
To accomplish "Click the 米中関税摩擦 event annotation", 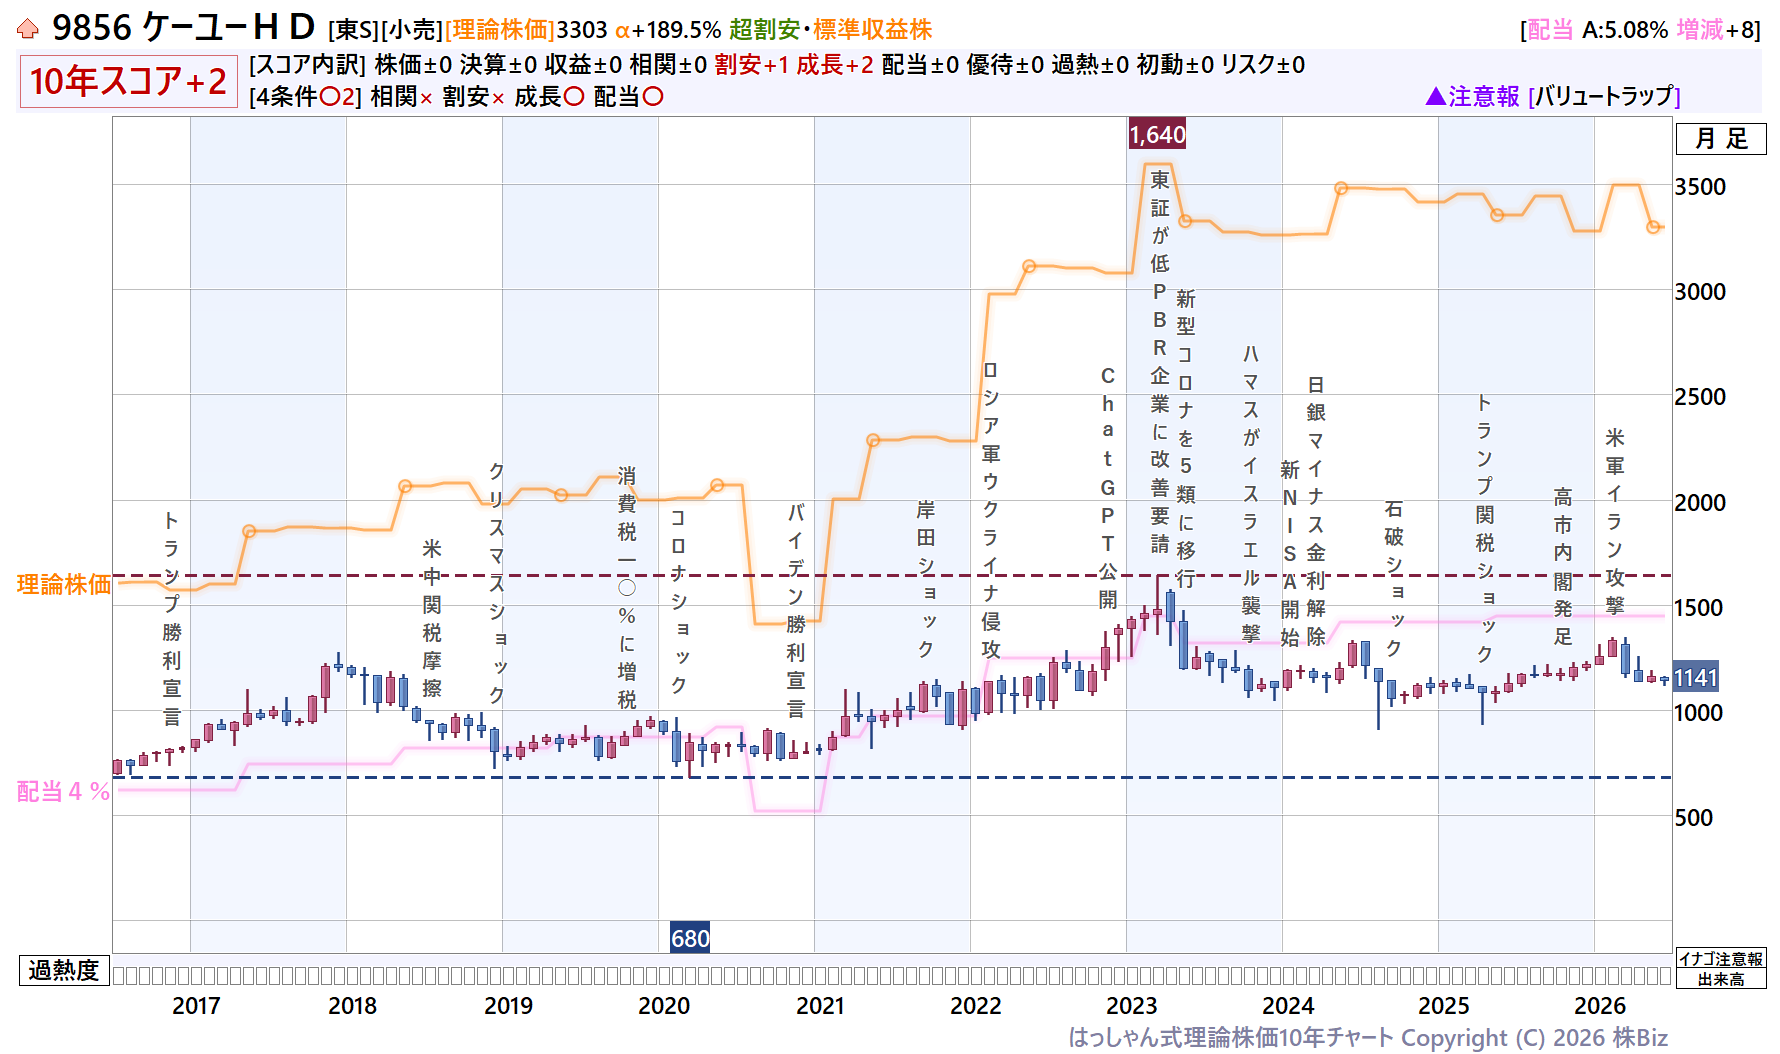I will point(432,618).
